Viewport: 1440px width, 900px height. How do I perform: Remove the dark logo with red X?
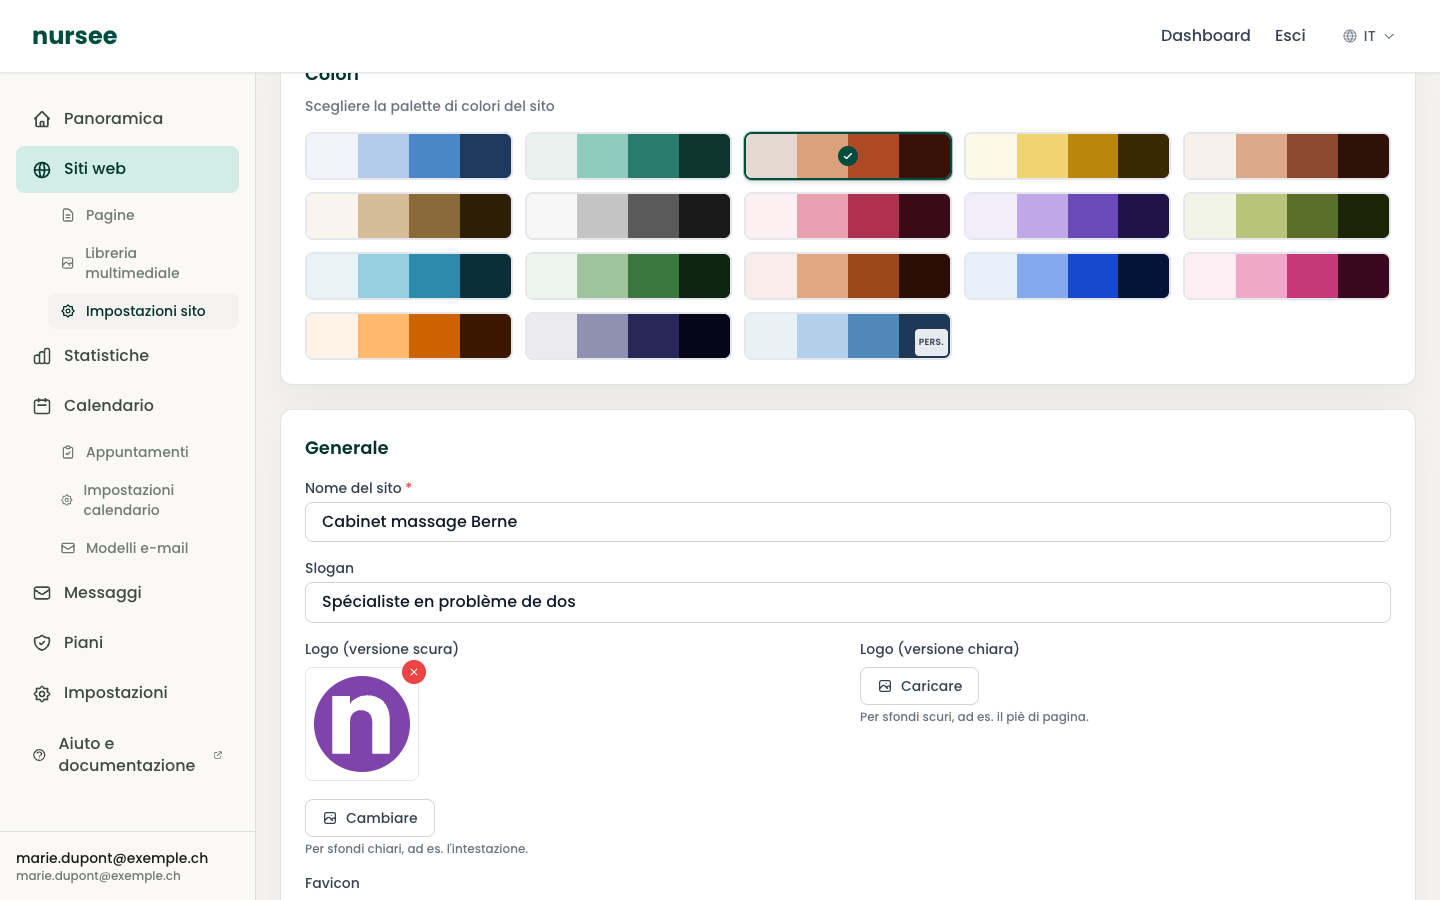[x=414, y=672]
